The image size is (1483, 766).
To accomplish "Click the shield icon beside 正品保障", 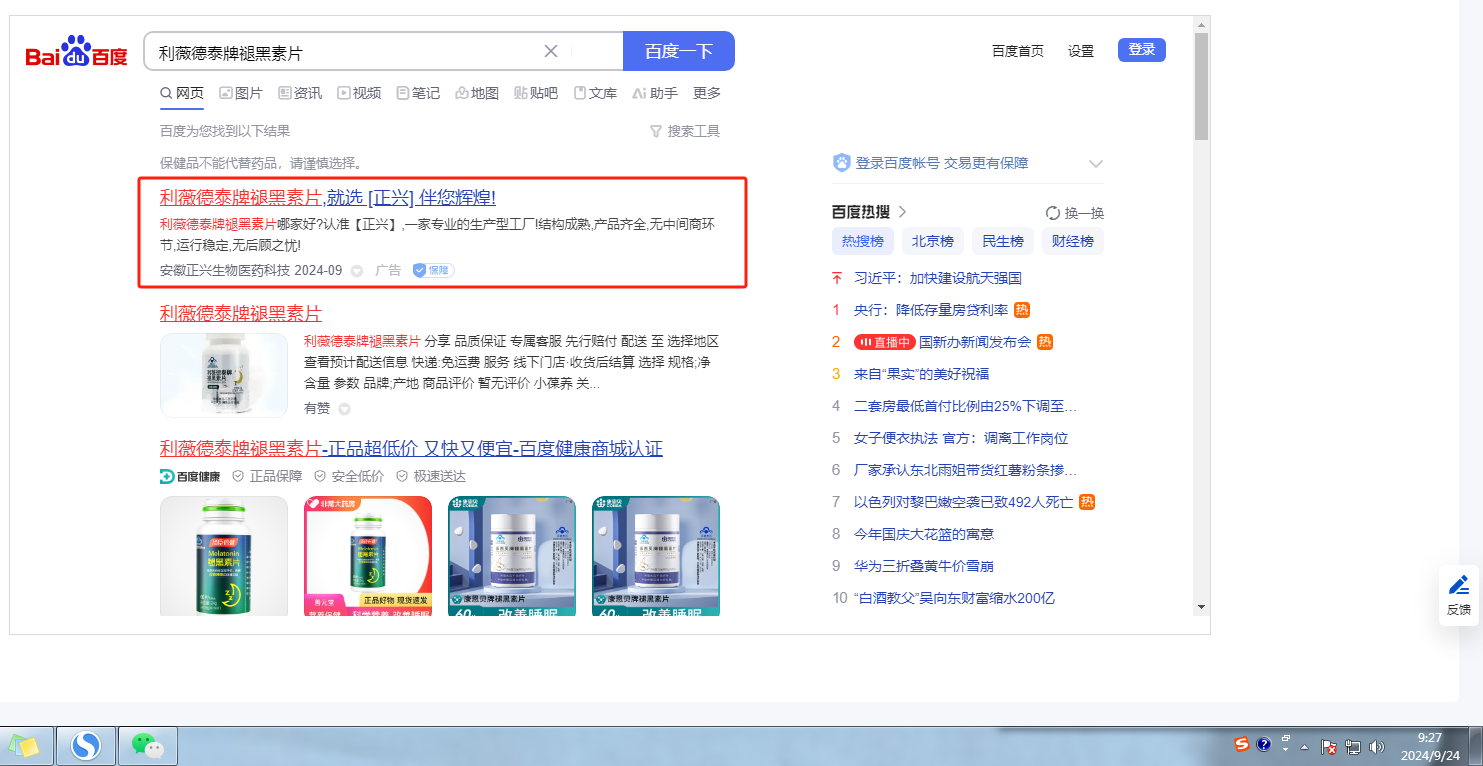I will coord(238,476).
